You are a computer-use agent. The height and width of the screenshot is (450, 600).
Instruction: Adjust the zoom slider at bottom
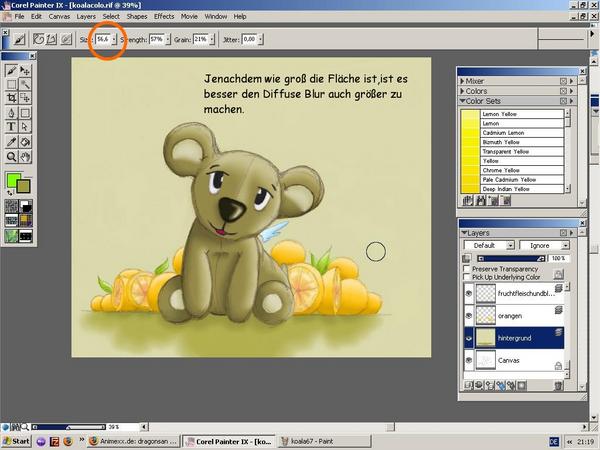[x=69, y=427]
